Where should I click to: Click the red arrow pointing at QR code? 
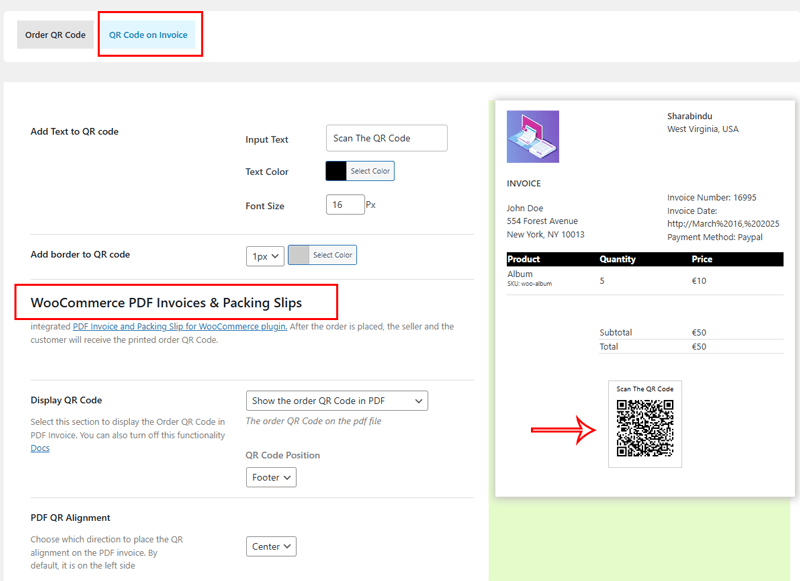(563, 430)
